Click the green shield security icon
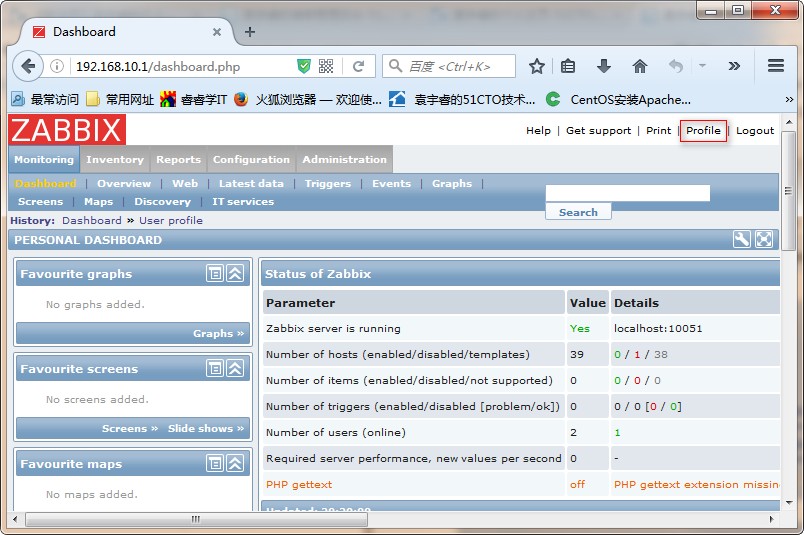 point(304,66)
